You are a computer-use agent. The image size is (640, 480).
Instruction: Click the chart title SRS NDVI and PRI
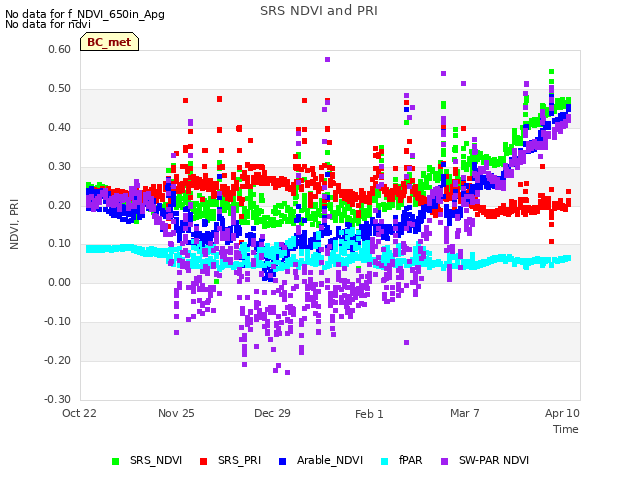point(319,11)
